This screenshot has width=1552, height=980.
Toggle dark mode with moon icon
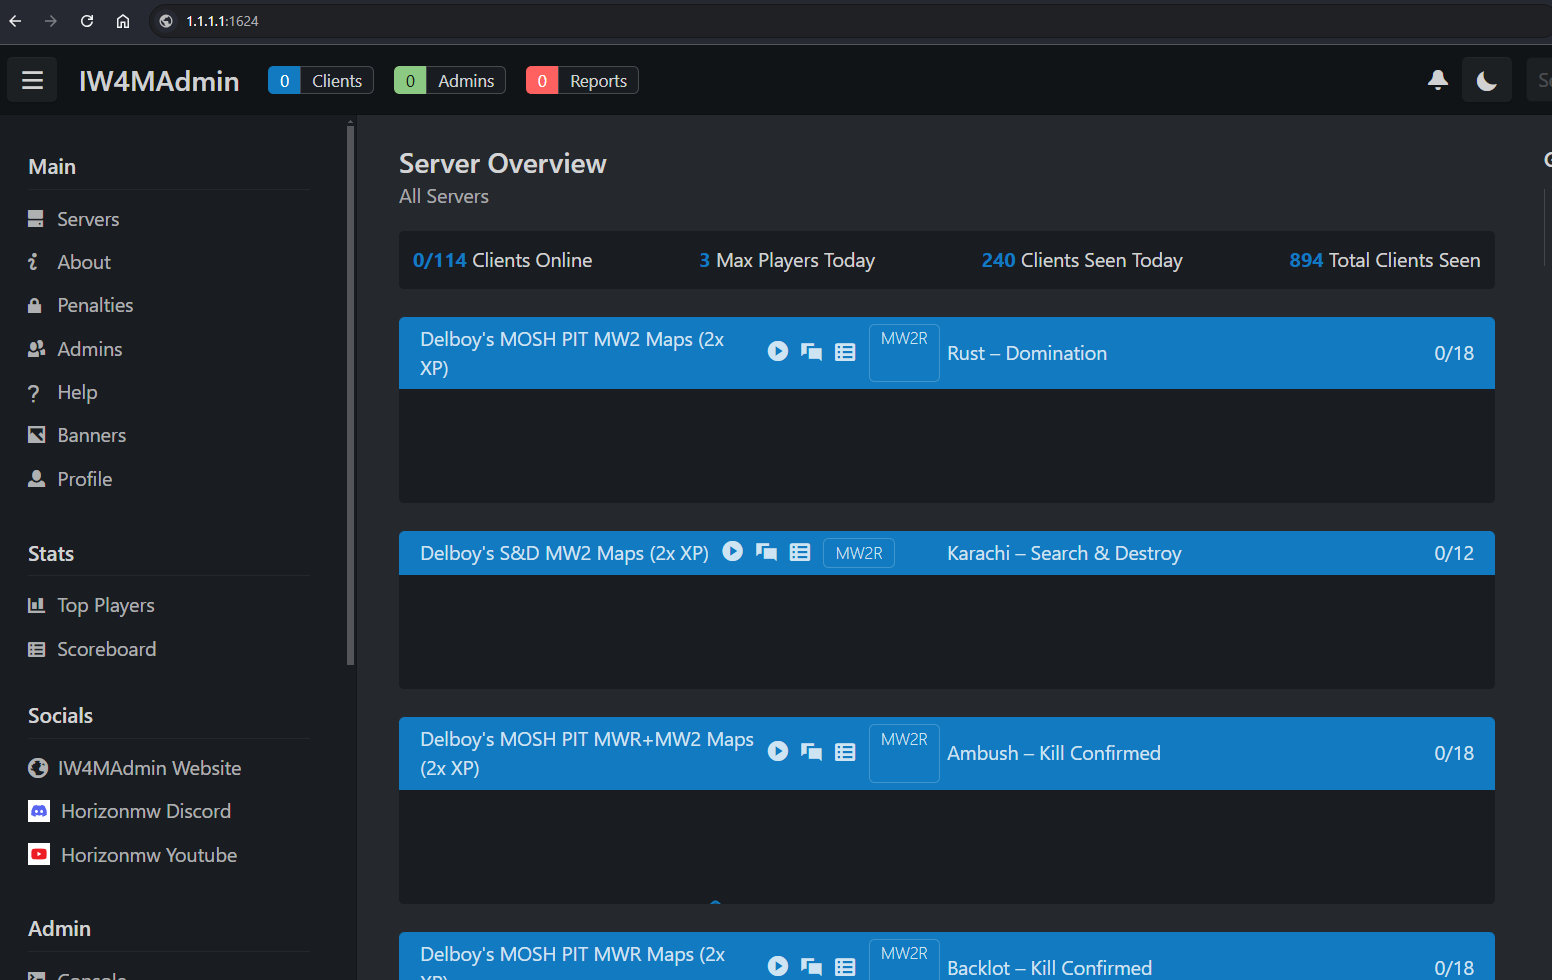(1486, 80)
